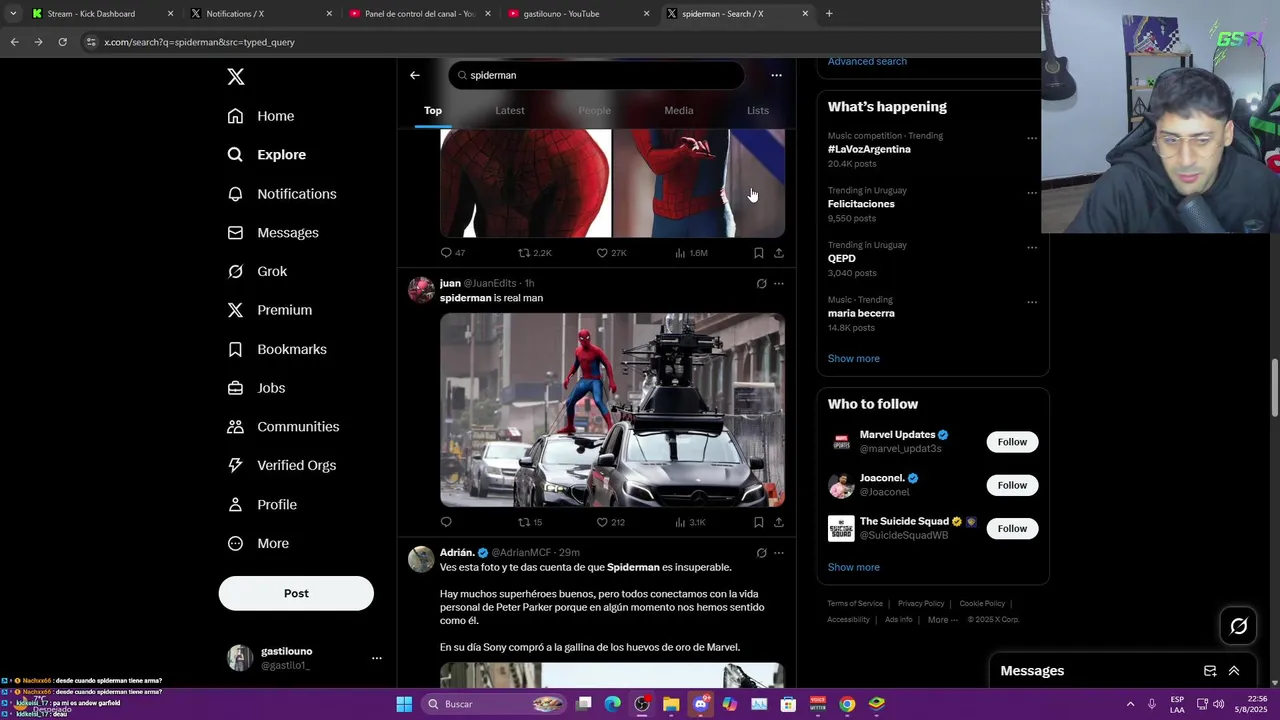Open Advanced search link
Viewport: 1280px width, 720px height.
pos(867,61)
